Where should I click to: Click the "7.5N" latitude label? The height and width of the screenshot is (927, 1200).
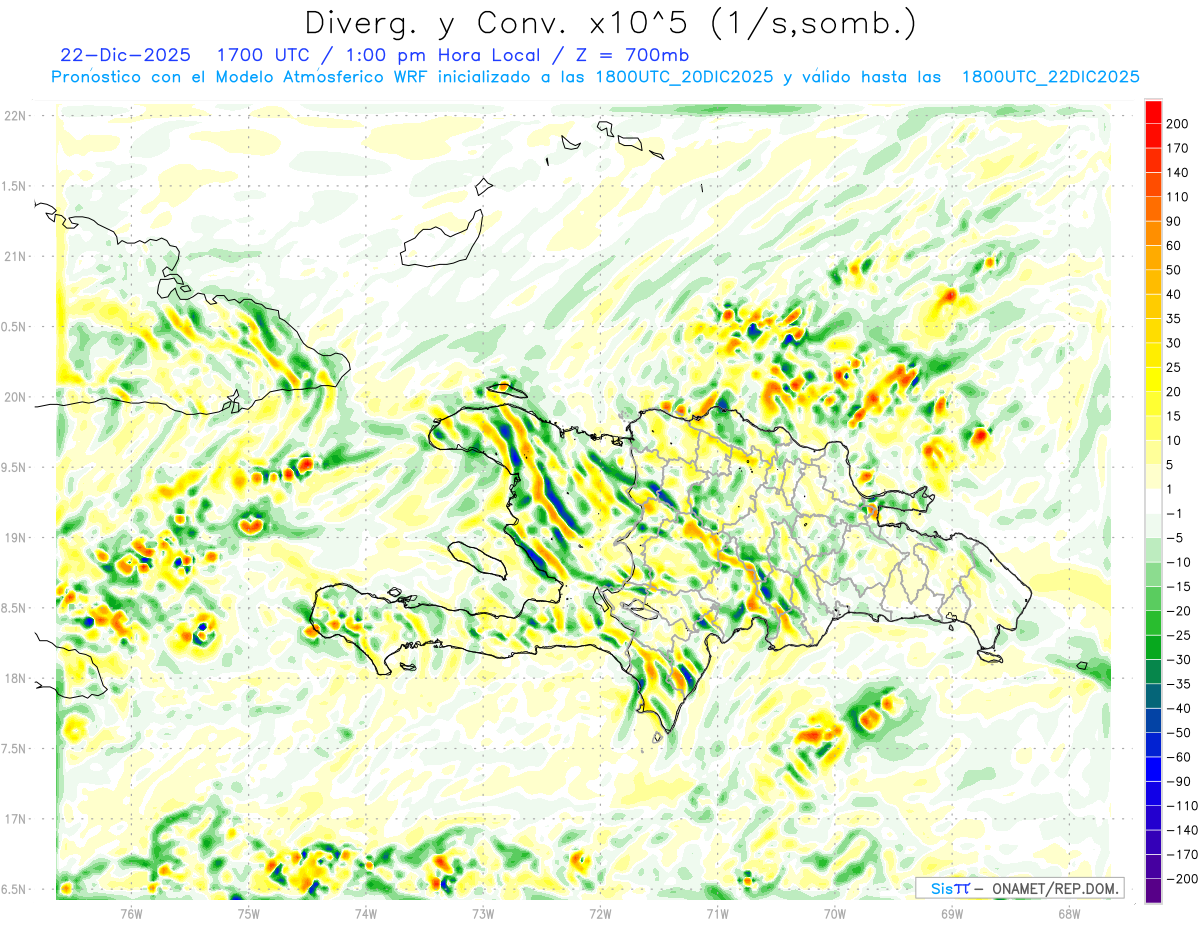point(13,749)
